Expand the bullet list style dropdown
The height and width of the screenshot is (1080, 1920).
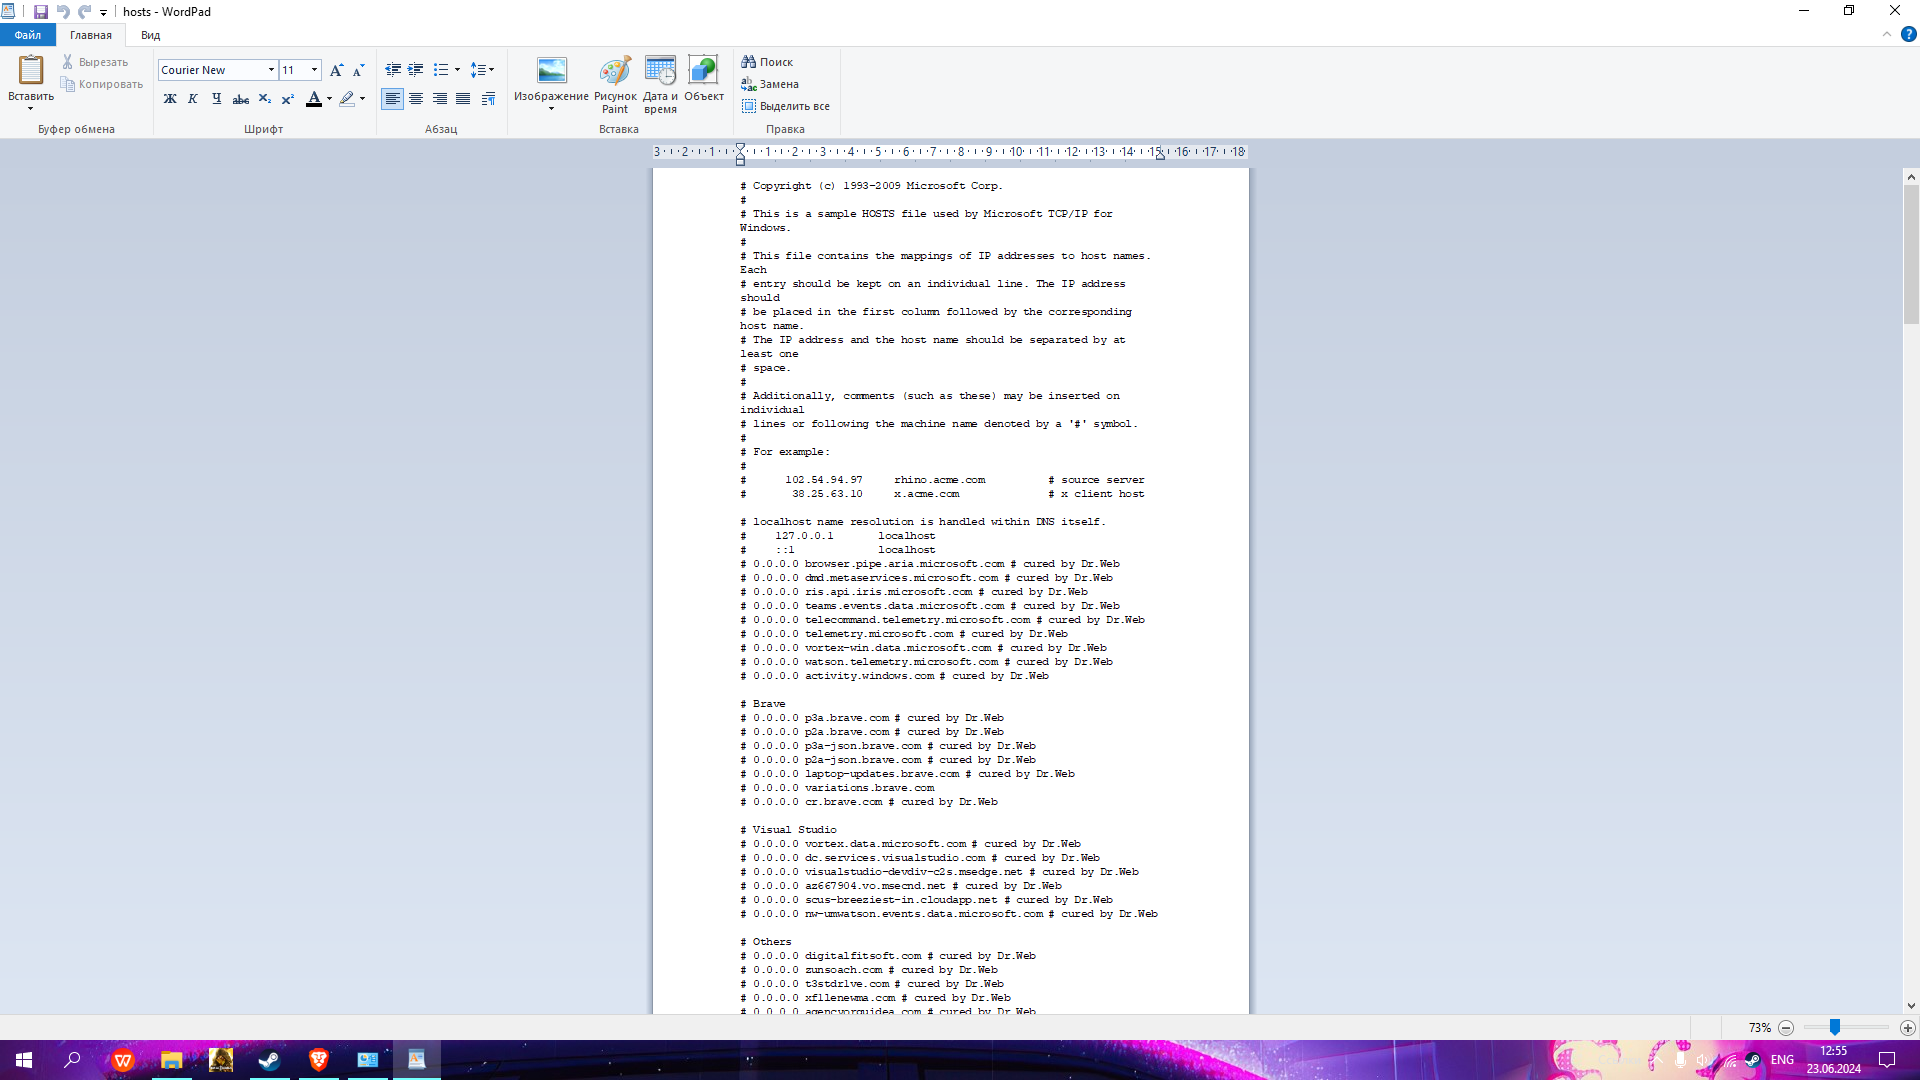click(x=457, y=70)
